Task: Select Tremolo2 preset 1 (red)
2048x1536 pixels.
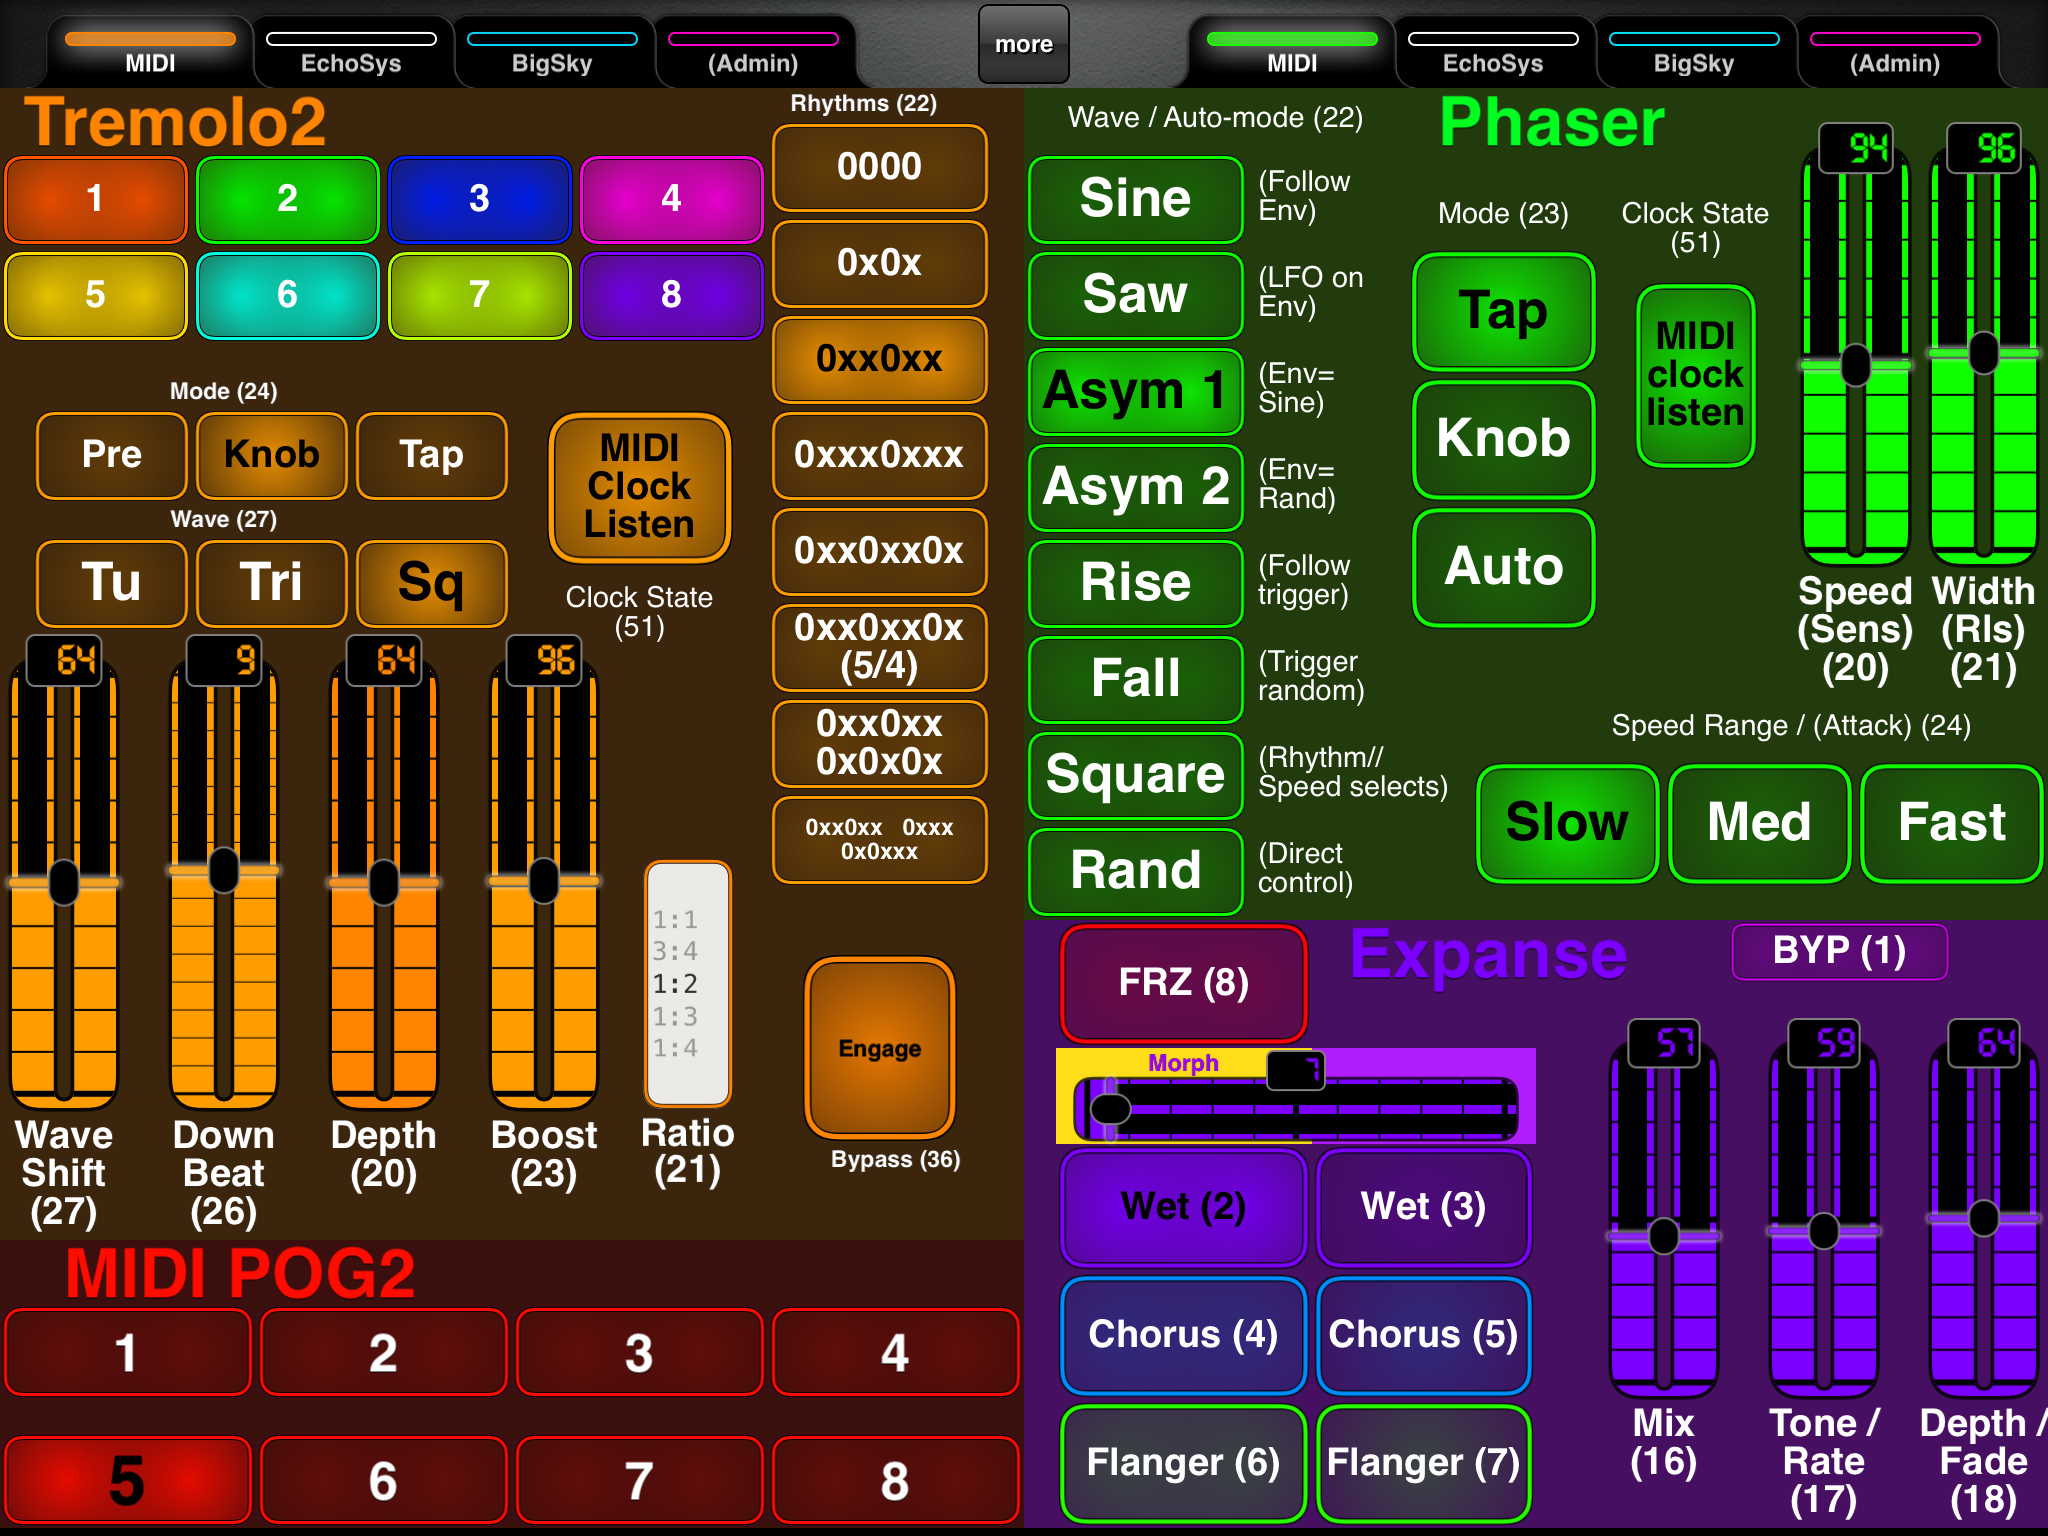Action: coord(96,199)
